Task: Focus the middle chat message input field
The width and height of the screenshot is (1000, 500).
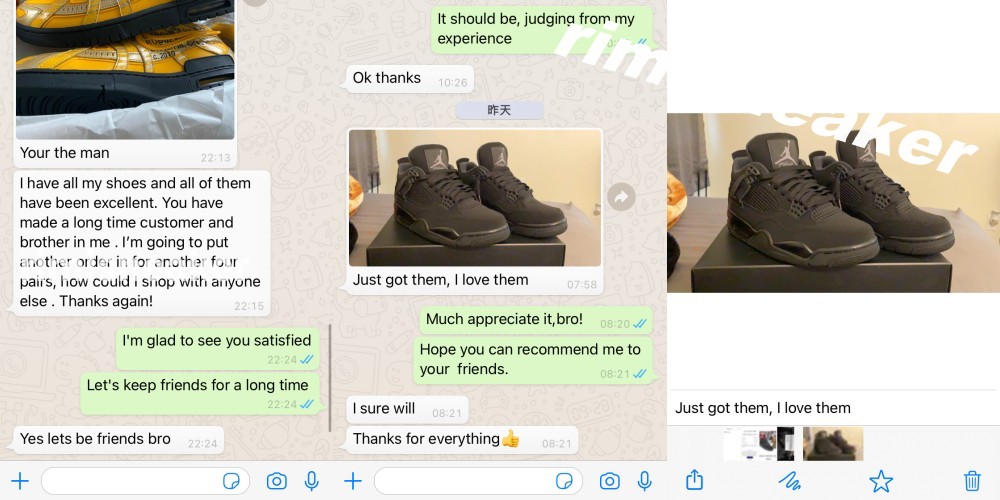Action: [x=478, y=481]
